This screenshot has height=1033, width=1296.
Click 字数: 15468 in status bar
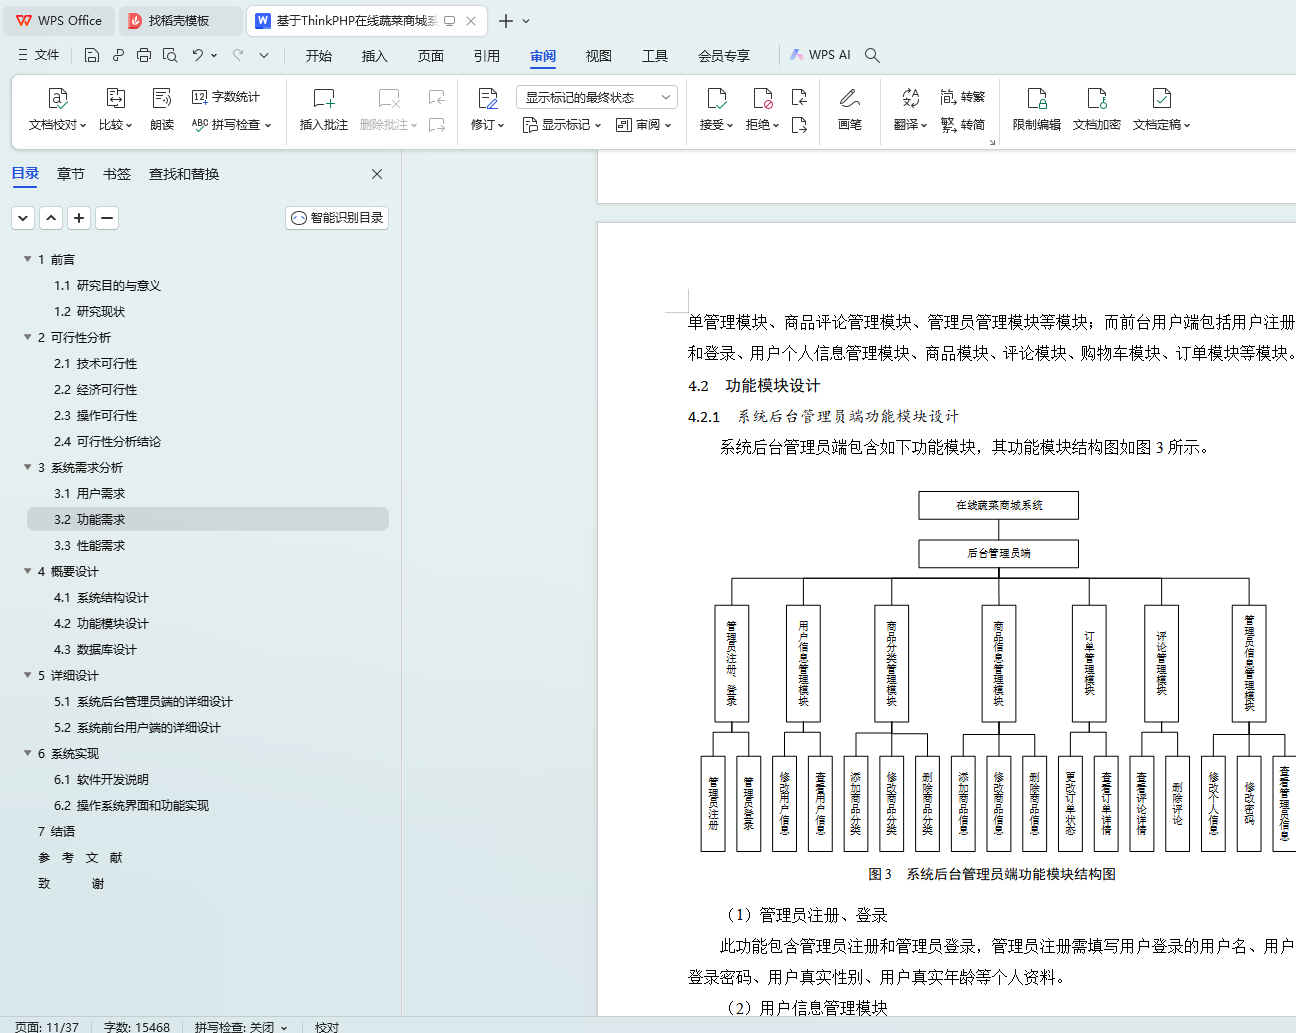pyautogui.click(x=137, y=1027)
